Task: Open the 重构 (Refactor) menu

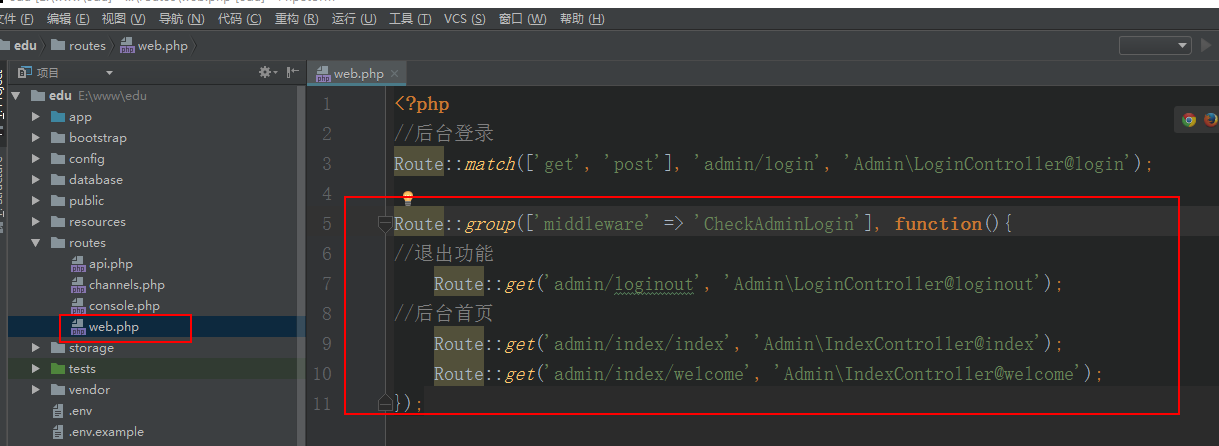Action: click(x=299, y=19)
